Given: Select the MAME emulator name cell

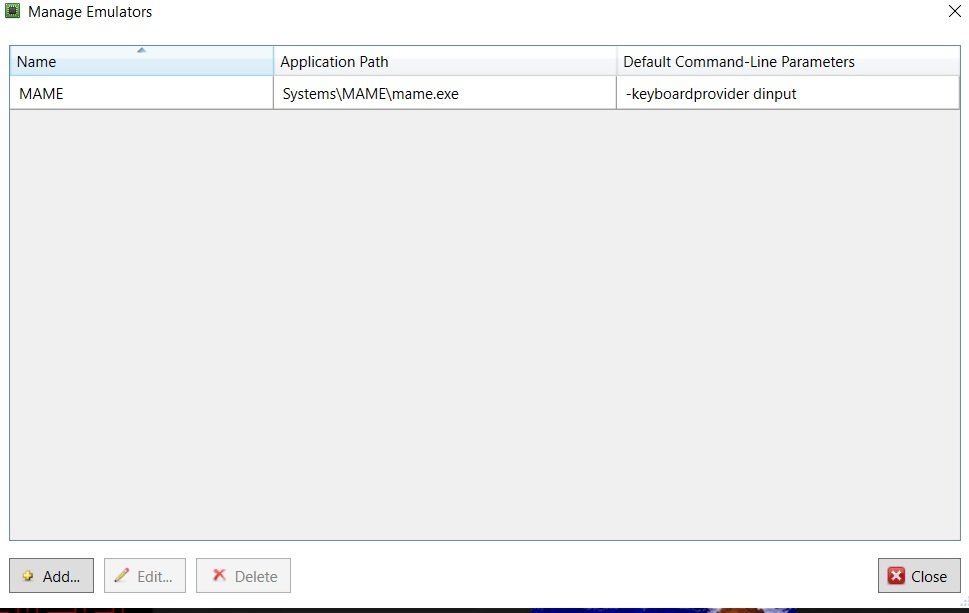Looking at the screenshot, I should (142, 93).
